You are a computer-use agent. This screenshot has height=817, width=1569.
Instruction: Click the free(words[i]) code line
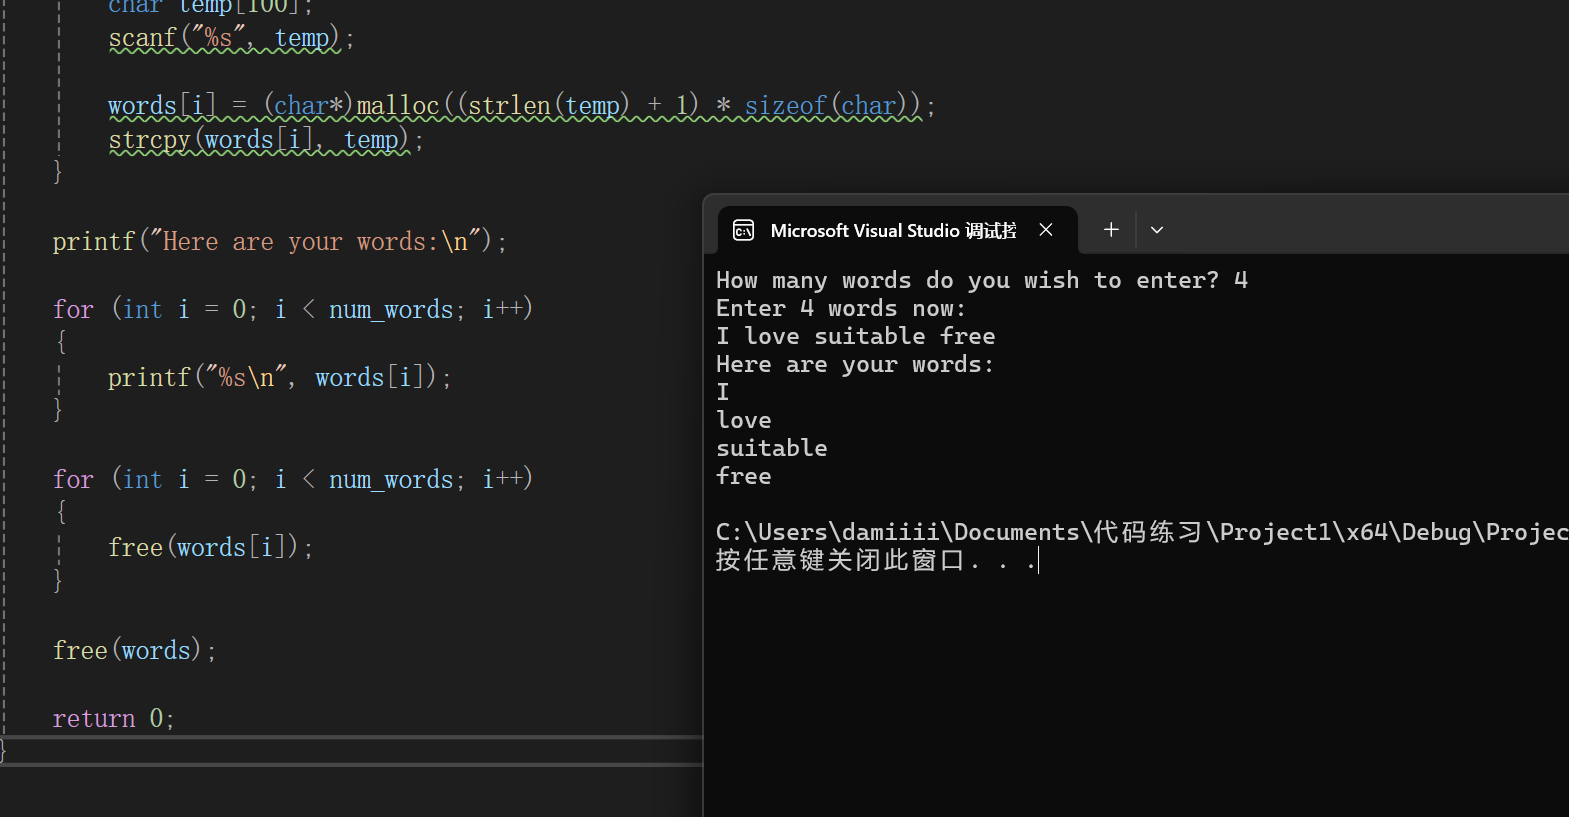[x=211, y=548]
